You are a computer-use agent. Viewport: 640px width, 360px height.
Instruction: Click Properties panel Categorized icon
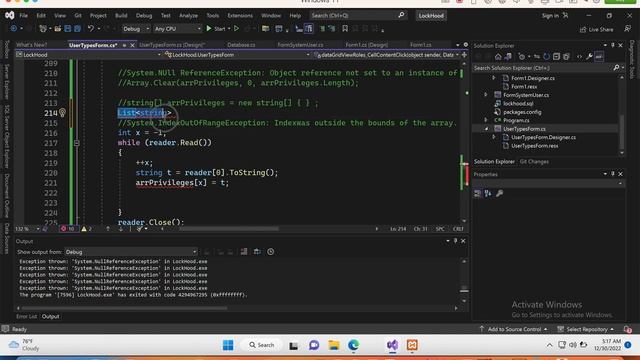(x=477, y=193)
